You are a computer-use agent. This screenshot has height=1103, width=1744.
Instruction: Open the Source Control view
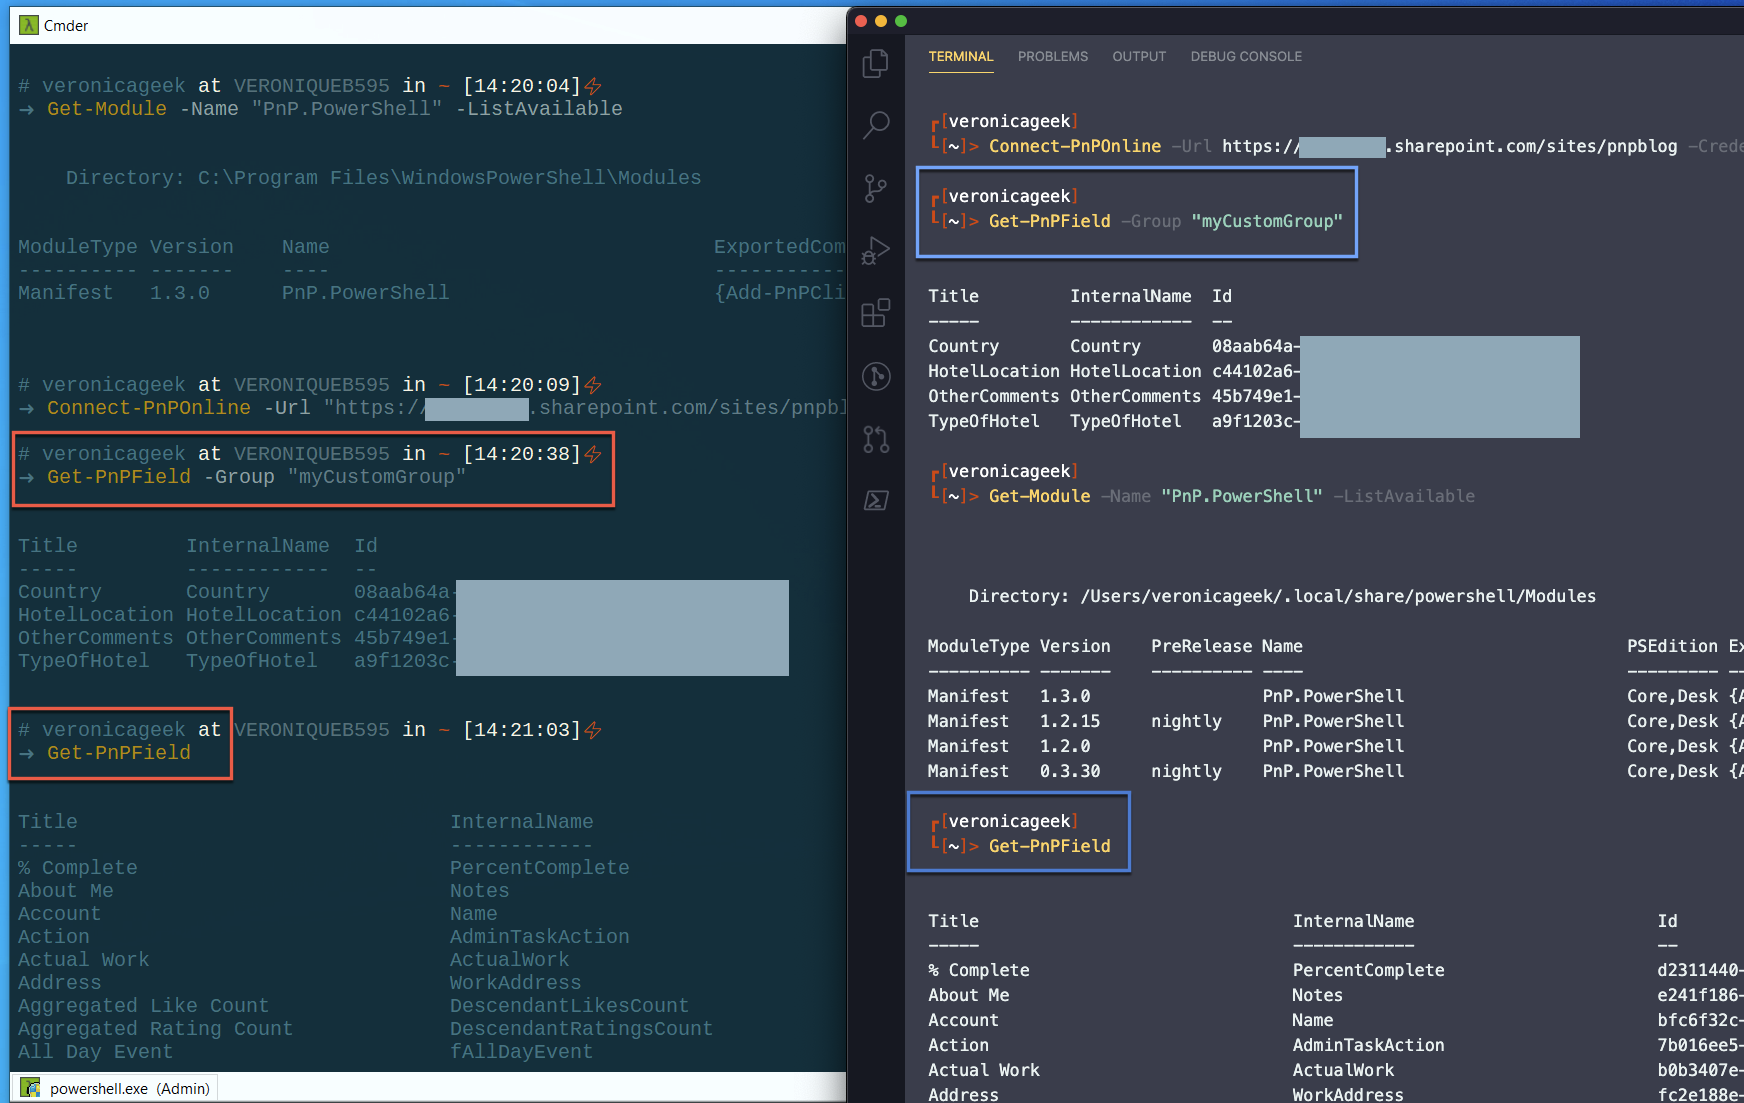click(x=875, y=188)
